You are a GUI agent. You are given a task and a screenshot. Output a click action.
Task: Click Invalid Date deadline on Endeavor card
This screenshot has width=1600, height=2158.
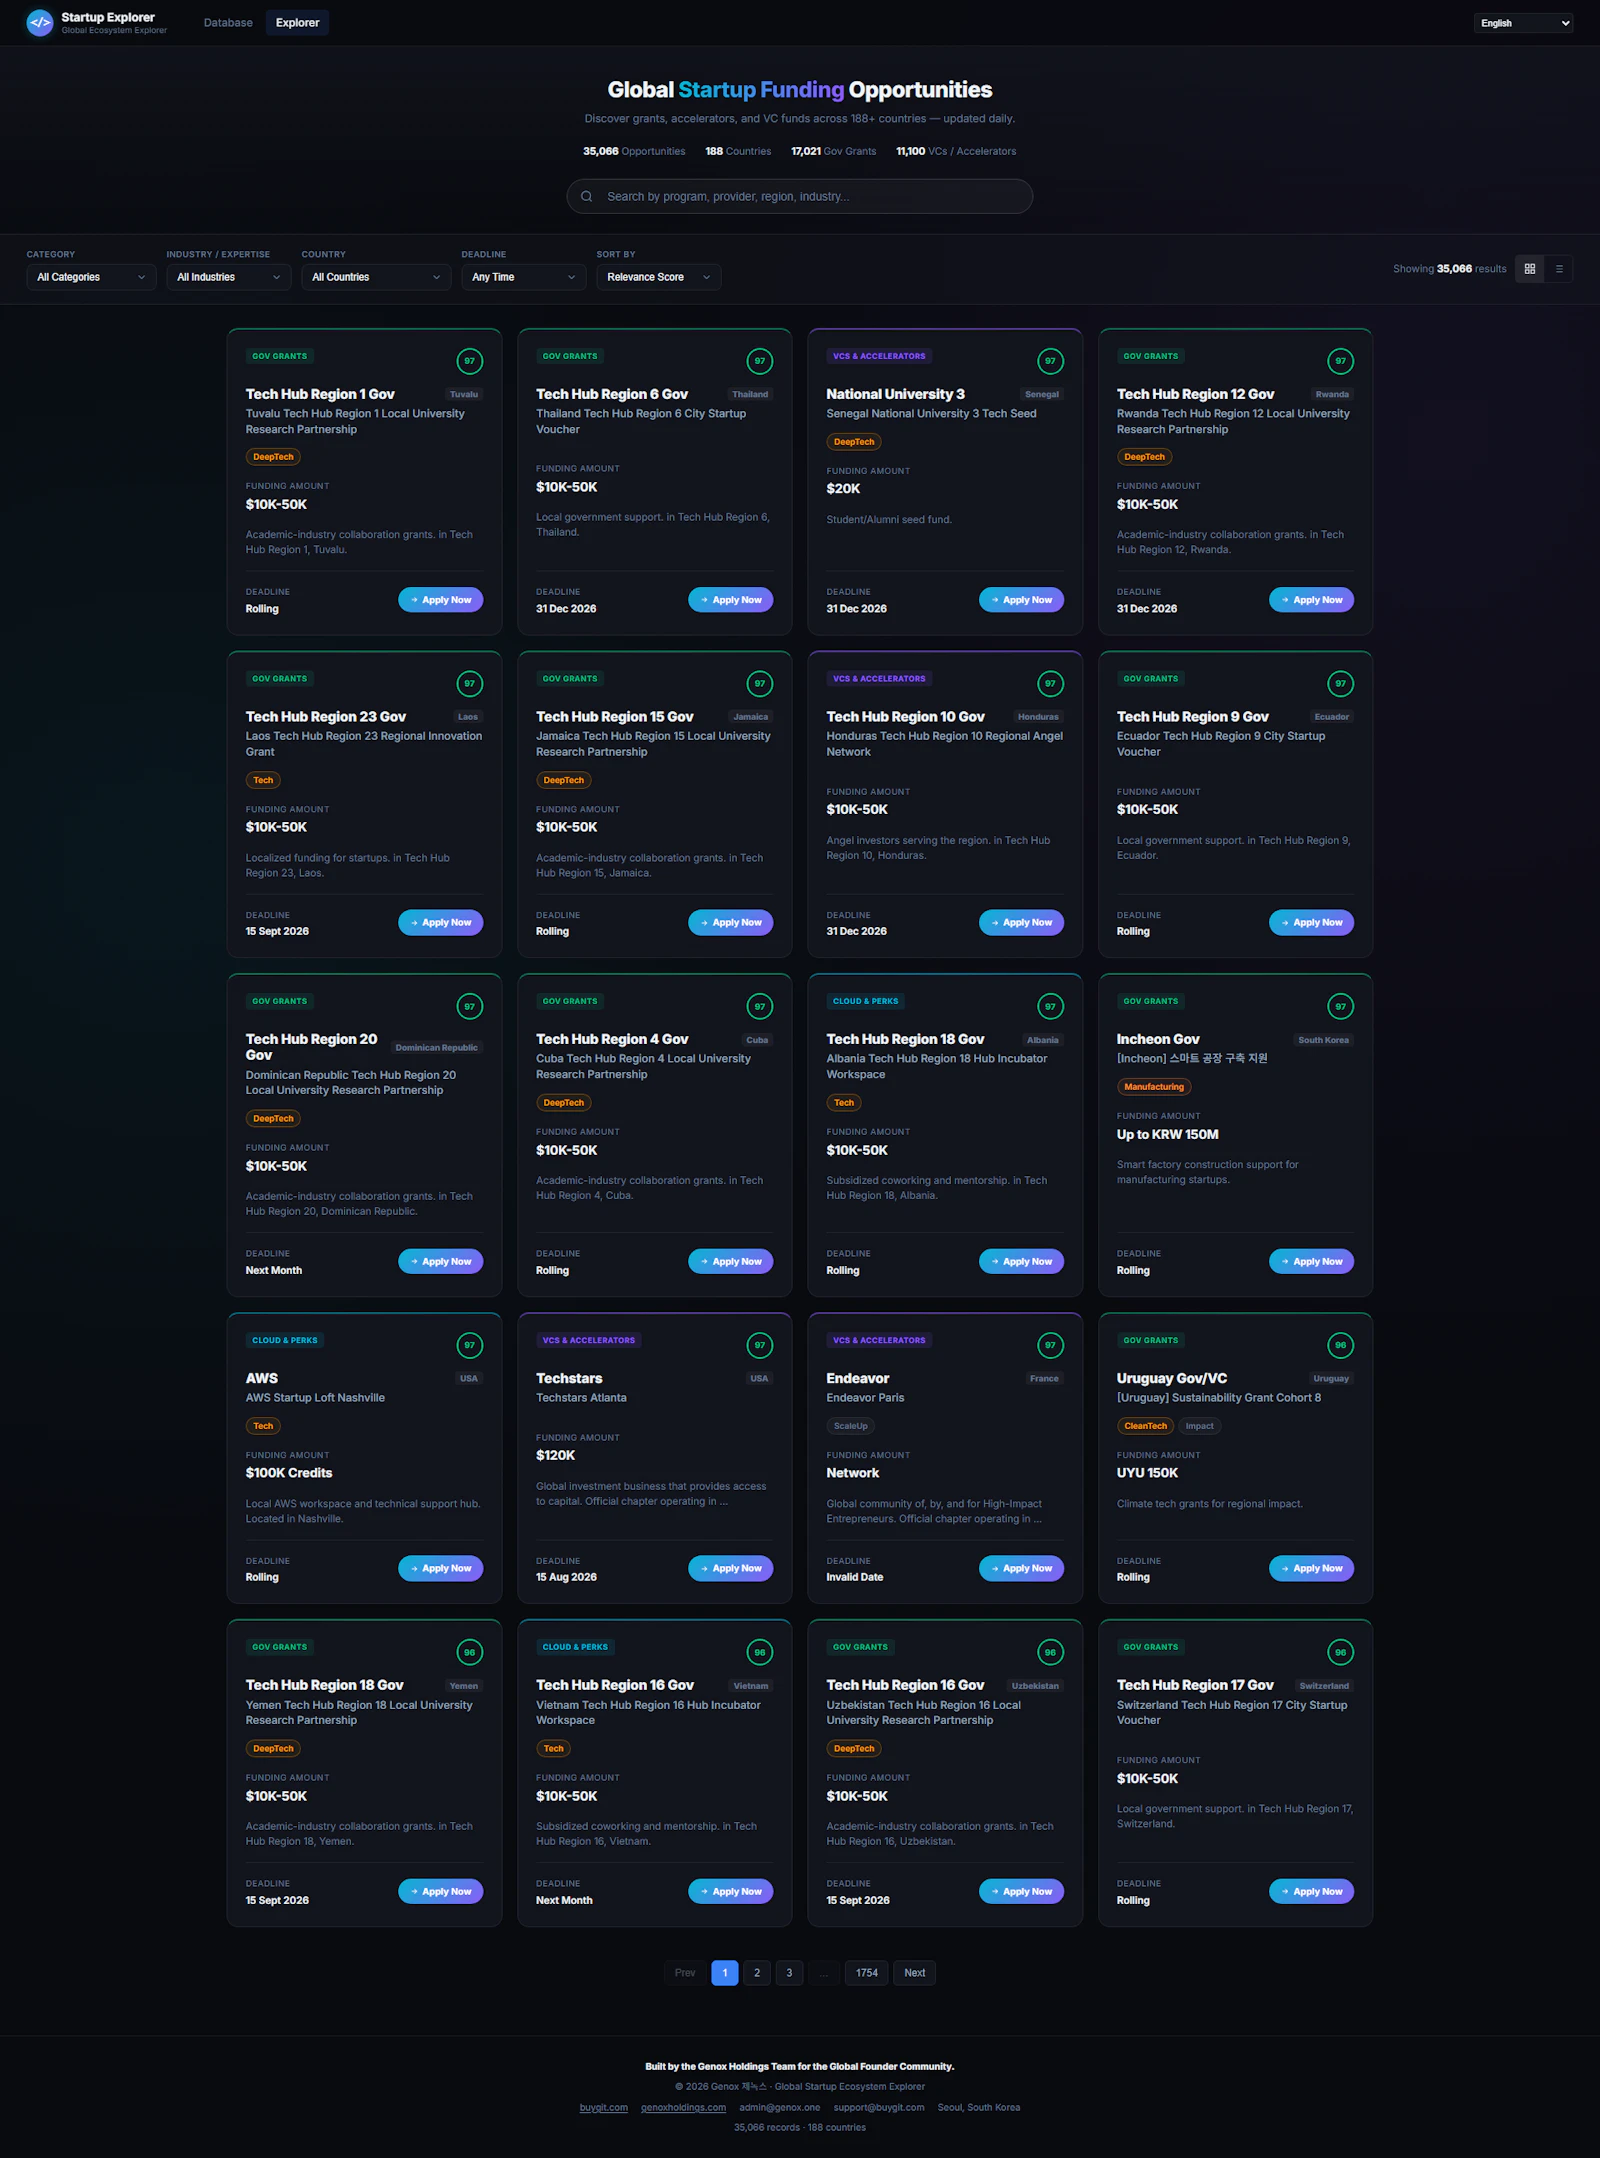(x=855, y=1577)
